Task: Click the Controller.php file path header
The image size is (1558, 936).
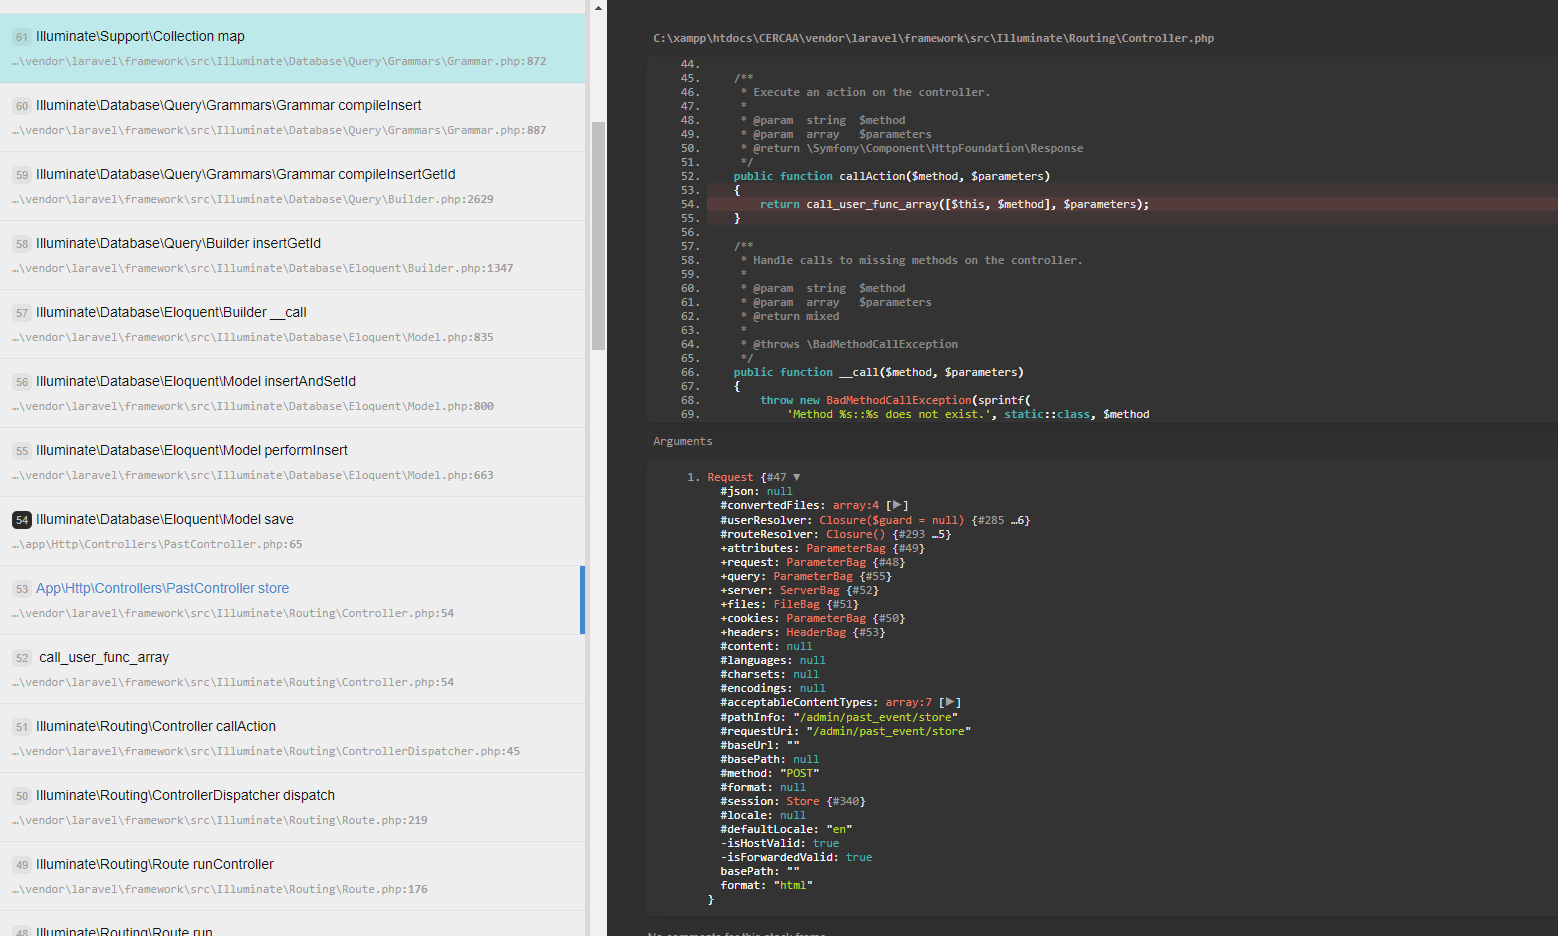Action: [933, 38]
